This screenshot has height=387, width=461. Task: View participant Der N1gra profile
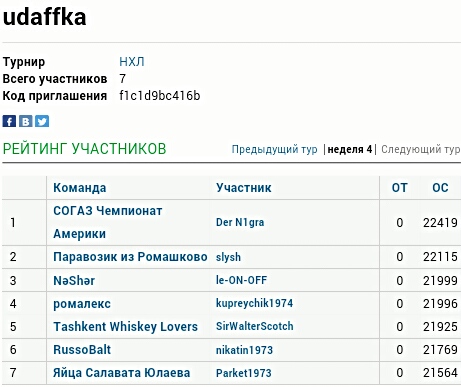[x=240, y=222]
